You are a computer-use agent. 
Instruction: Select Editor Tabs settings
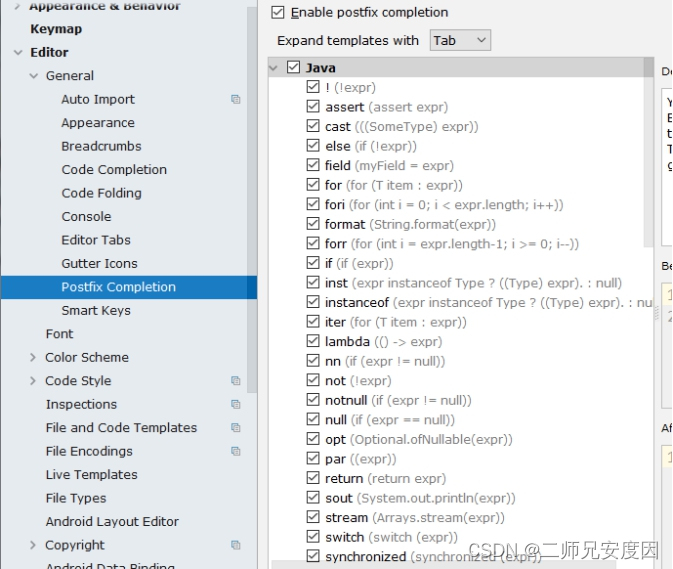coord(96,240)
